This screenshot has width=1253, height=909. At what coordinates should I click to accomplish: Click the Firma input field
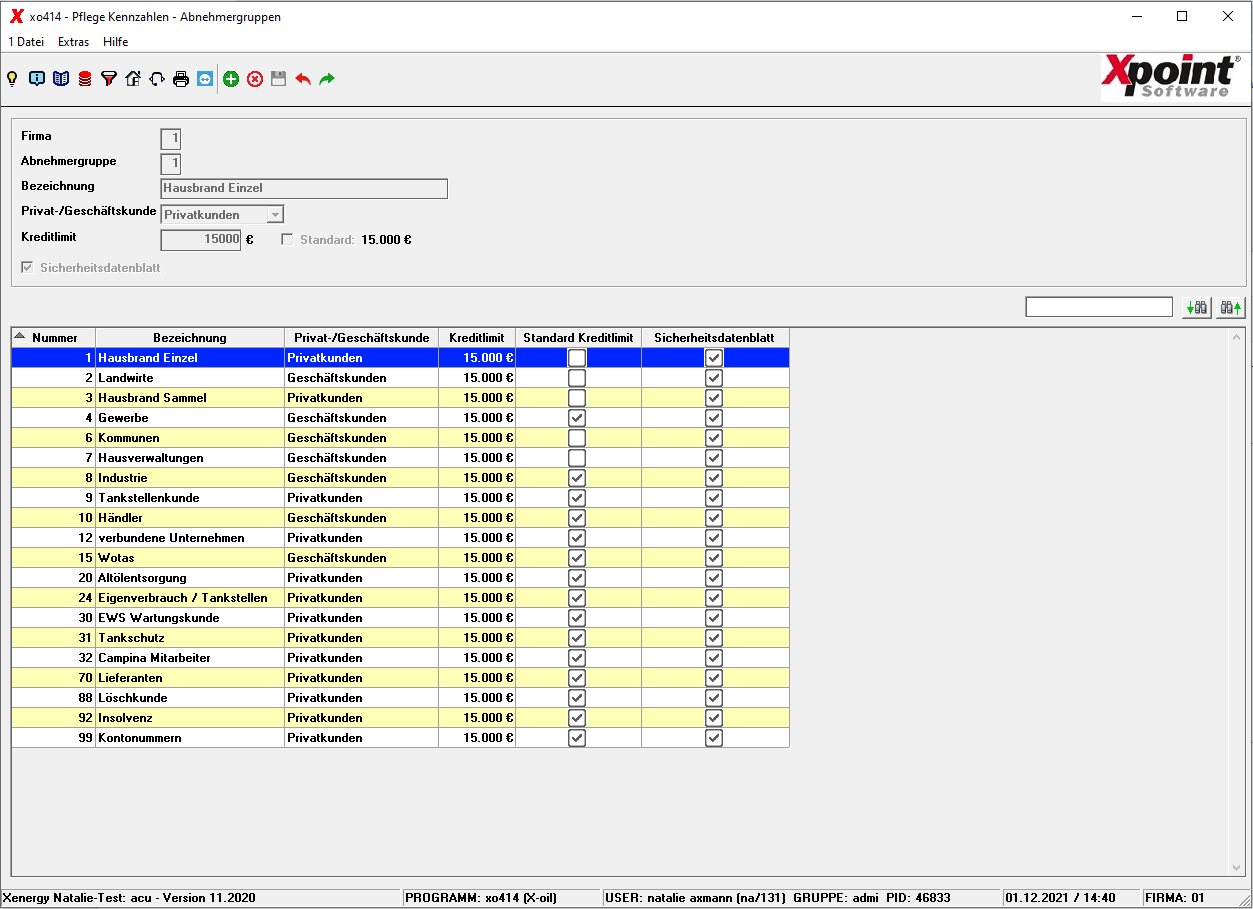pos(171,139)
